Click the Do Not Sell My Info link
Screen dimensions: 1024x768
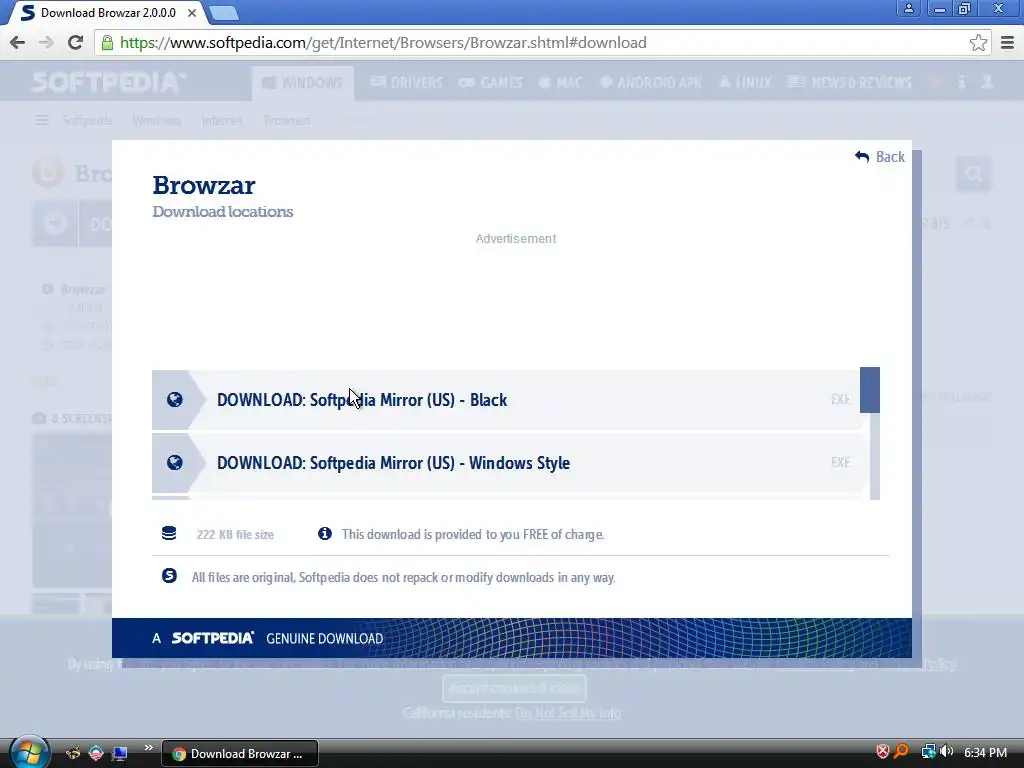568,712
